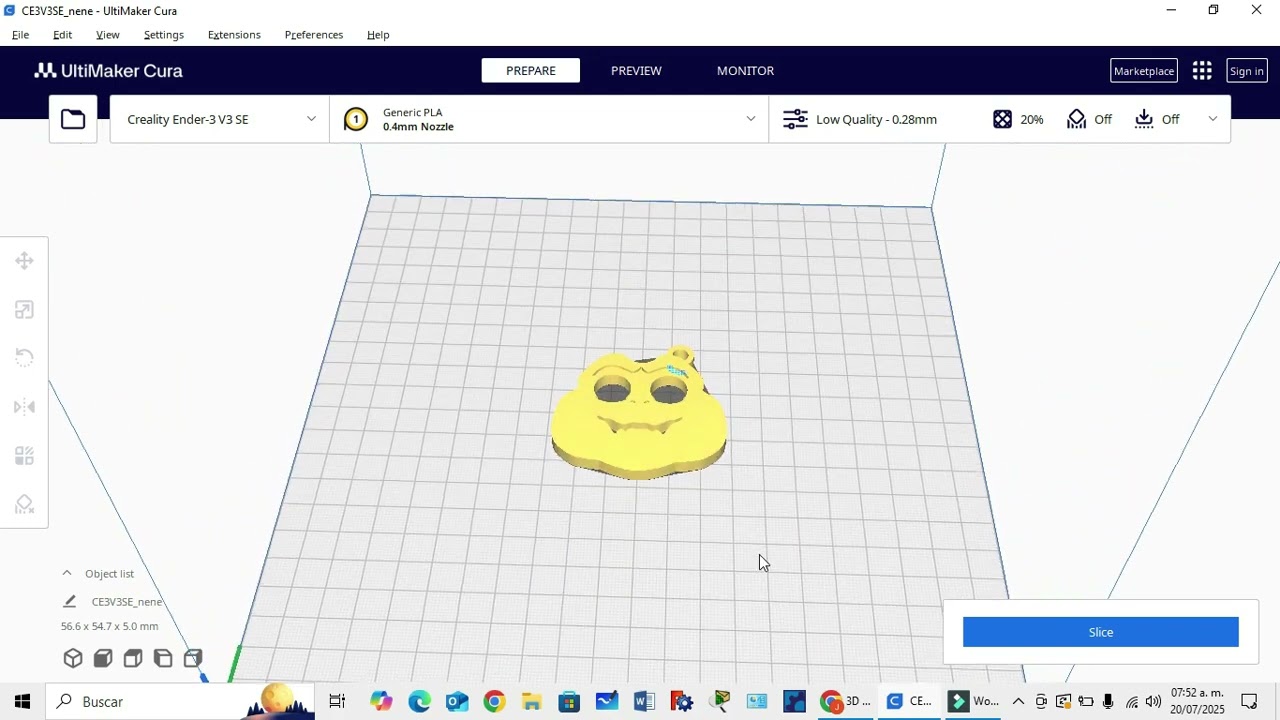Screen dimensions: 1280x720
Task: Open Google Chrome from taskbar
Action: tap(494, 702)
